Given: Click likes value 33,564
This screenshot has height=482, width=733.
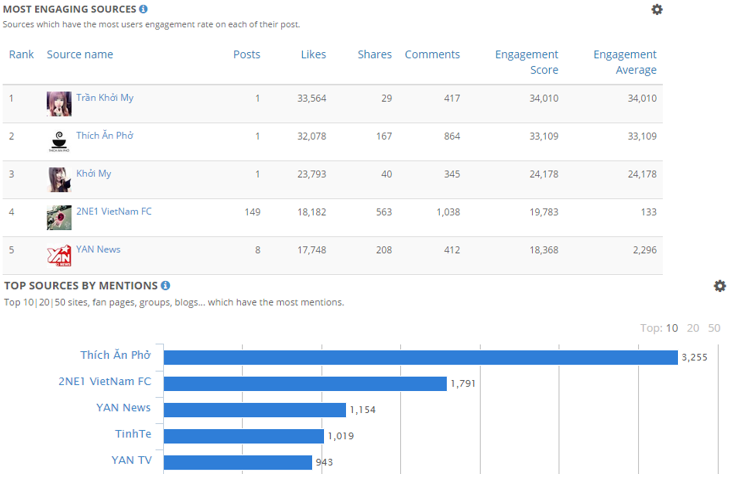Looking at the screenshot, I should tap(312, 98).
